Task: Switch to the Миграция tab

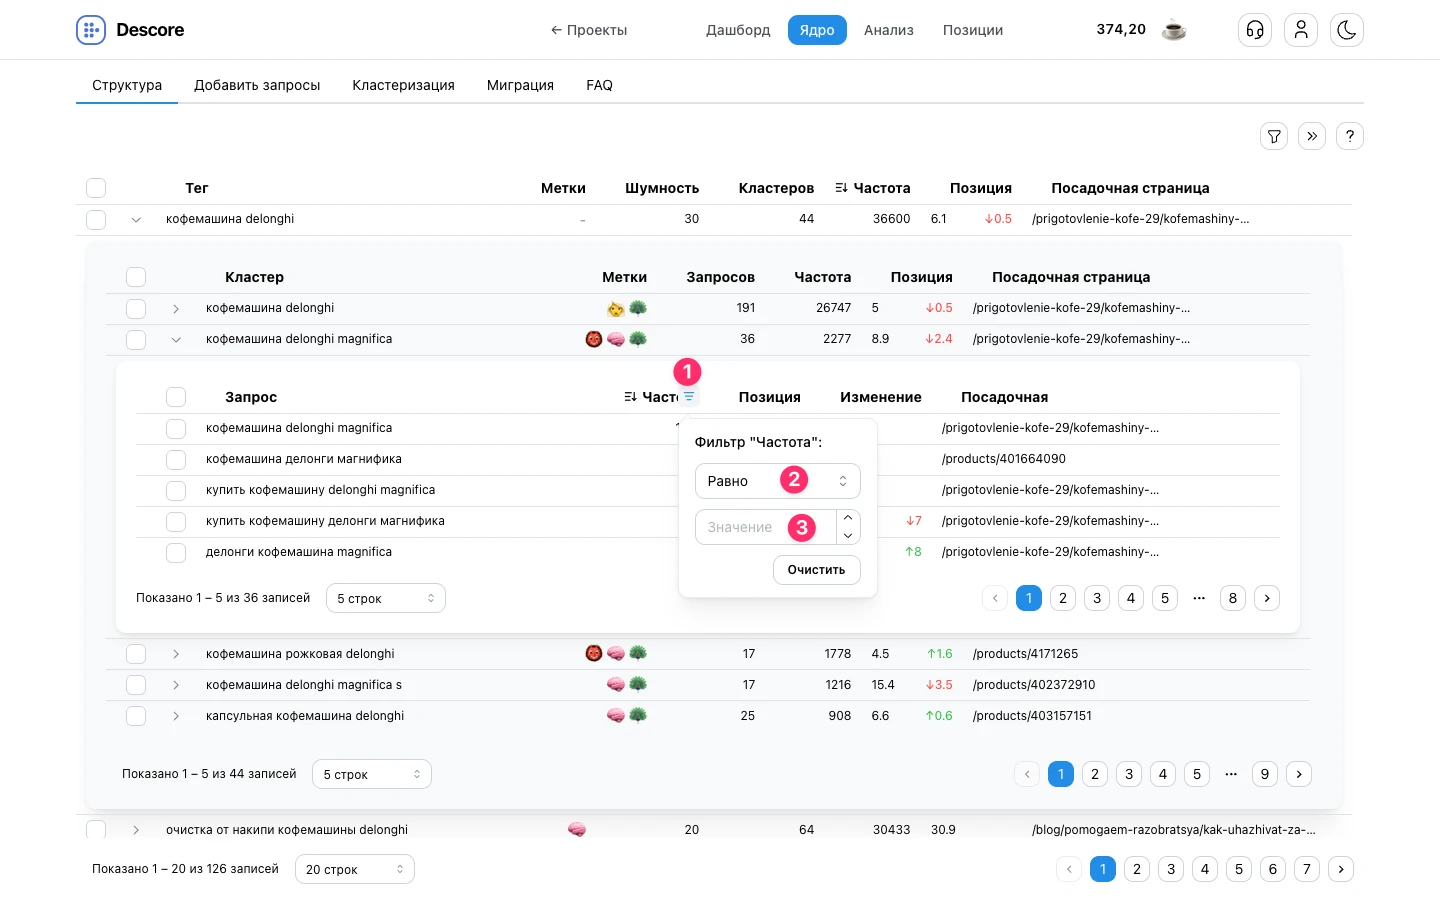Action: pos(520,85)
